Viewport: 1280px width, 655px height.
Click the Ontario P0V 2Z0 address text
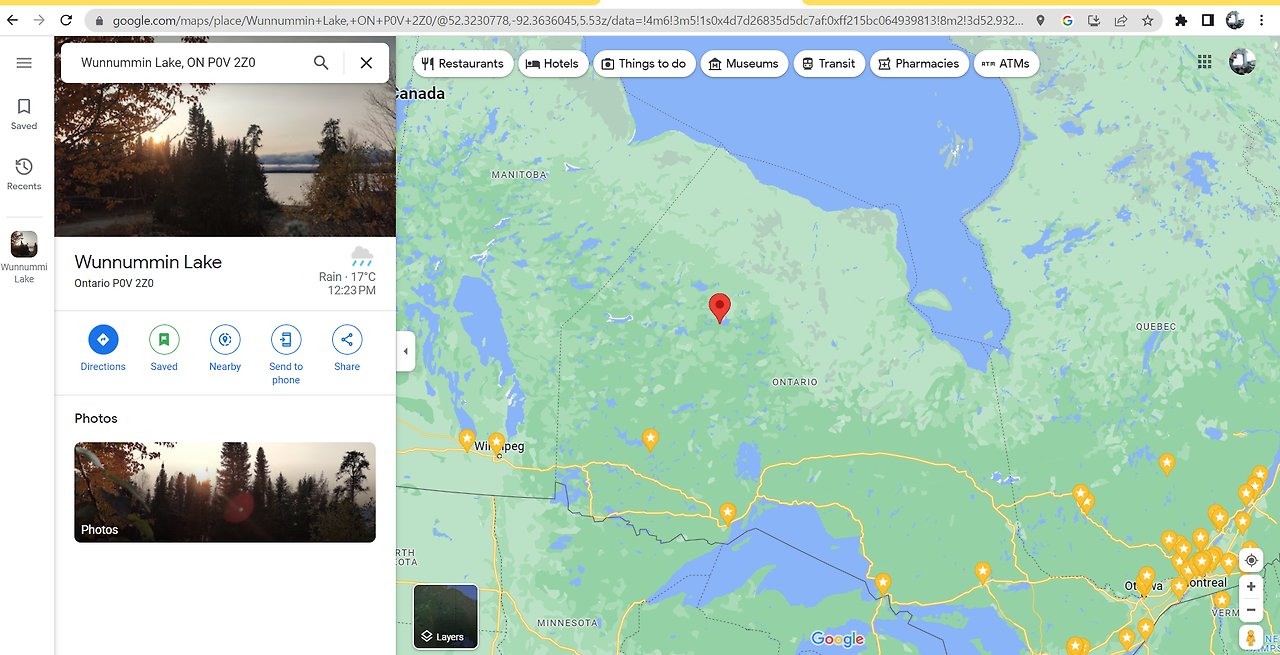[114, 283]
